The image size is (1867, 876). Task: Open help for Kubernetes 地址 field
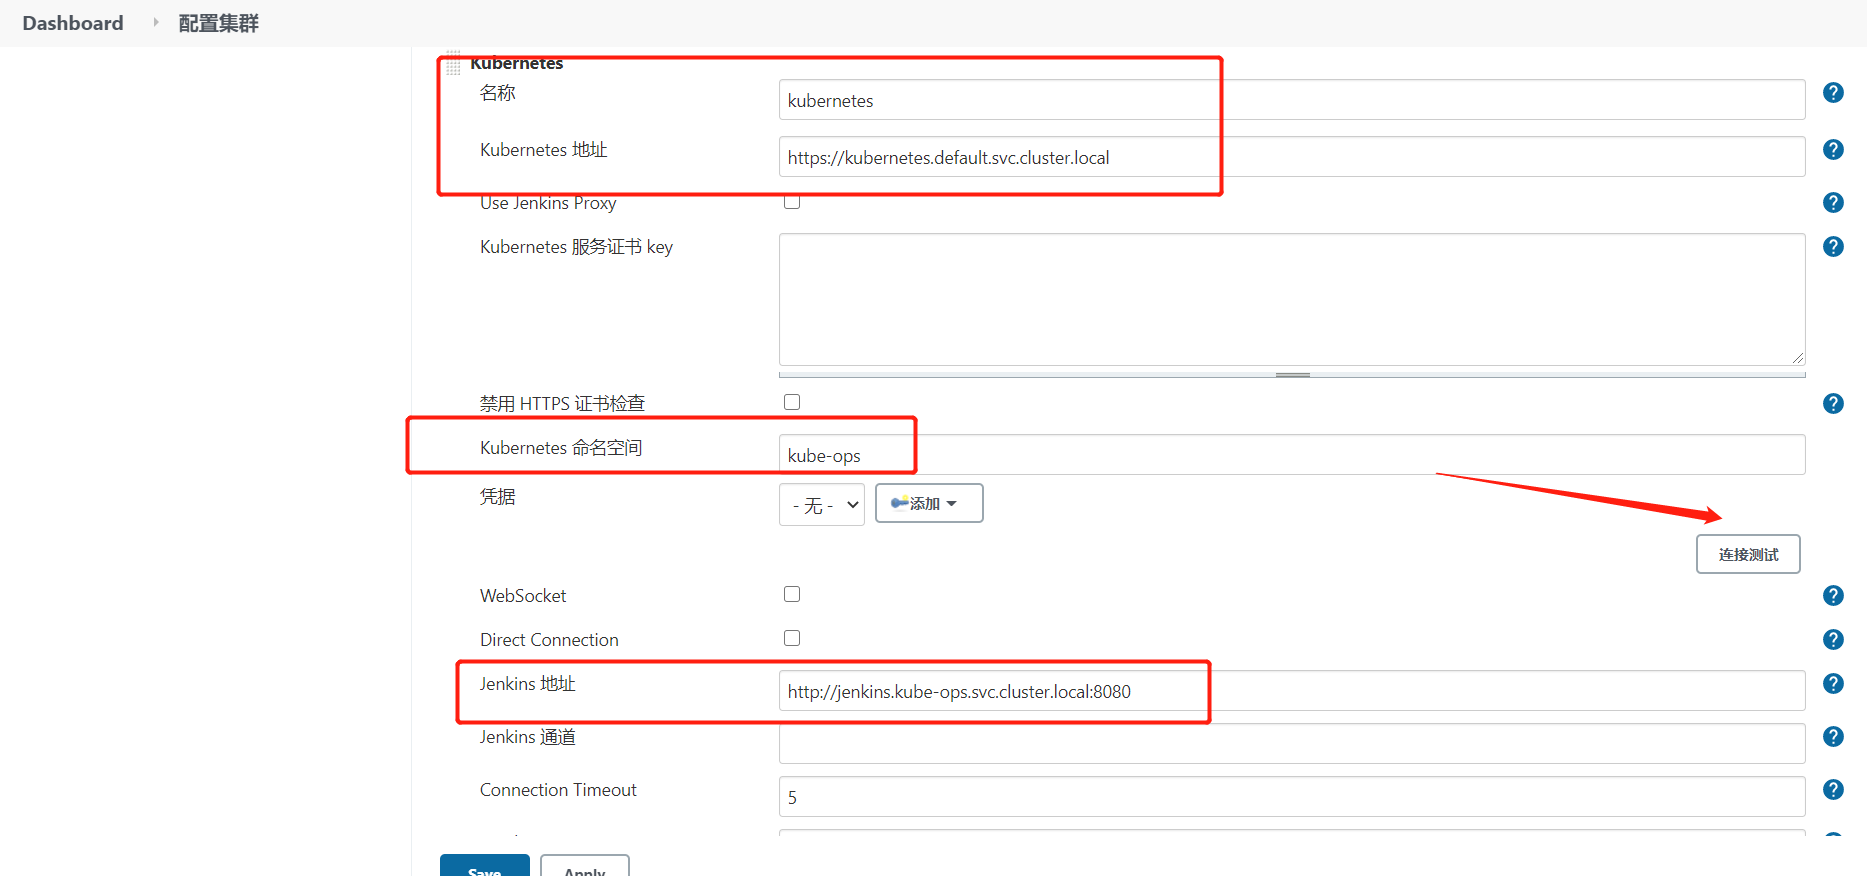pos(1833,150)
